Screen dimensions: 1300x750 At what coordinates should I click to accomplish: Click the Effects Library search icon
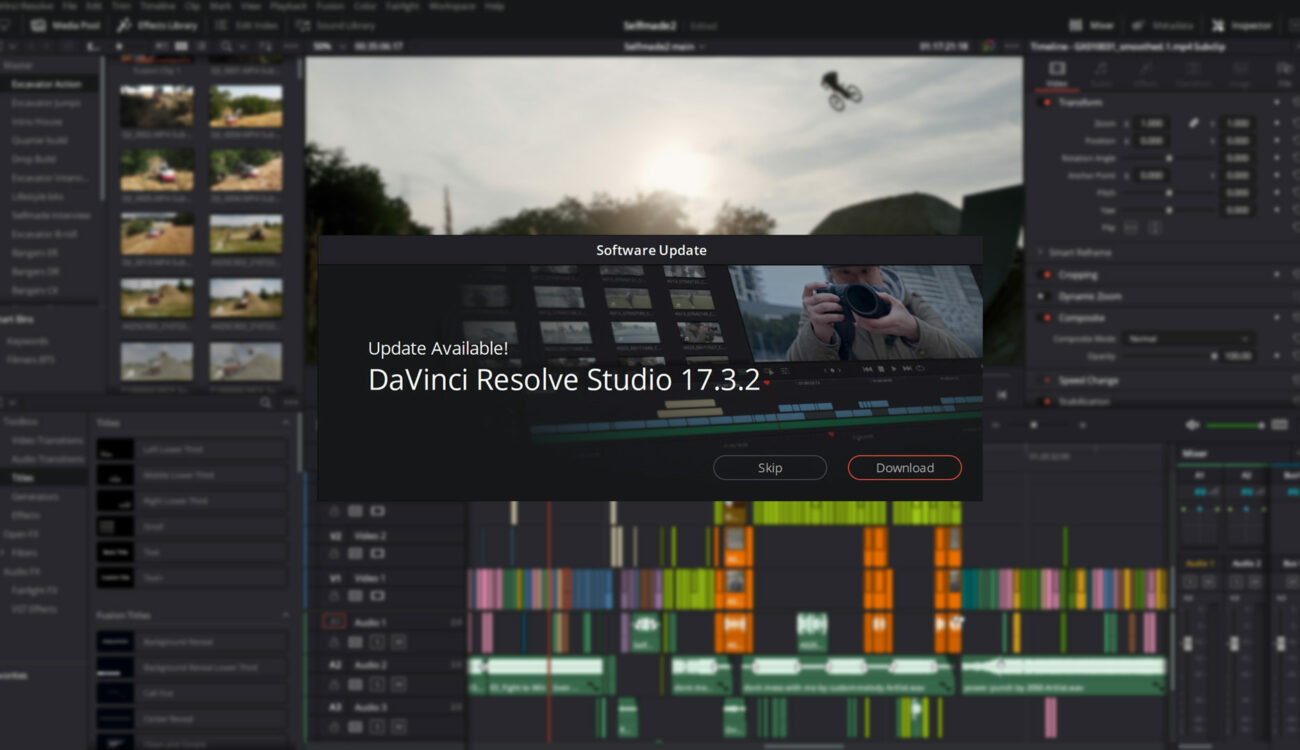pyautogui.click(x=265, y=402)
